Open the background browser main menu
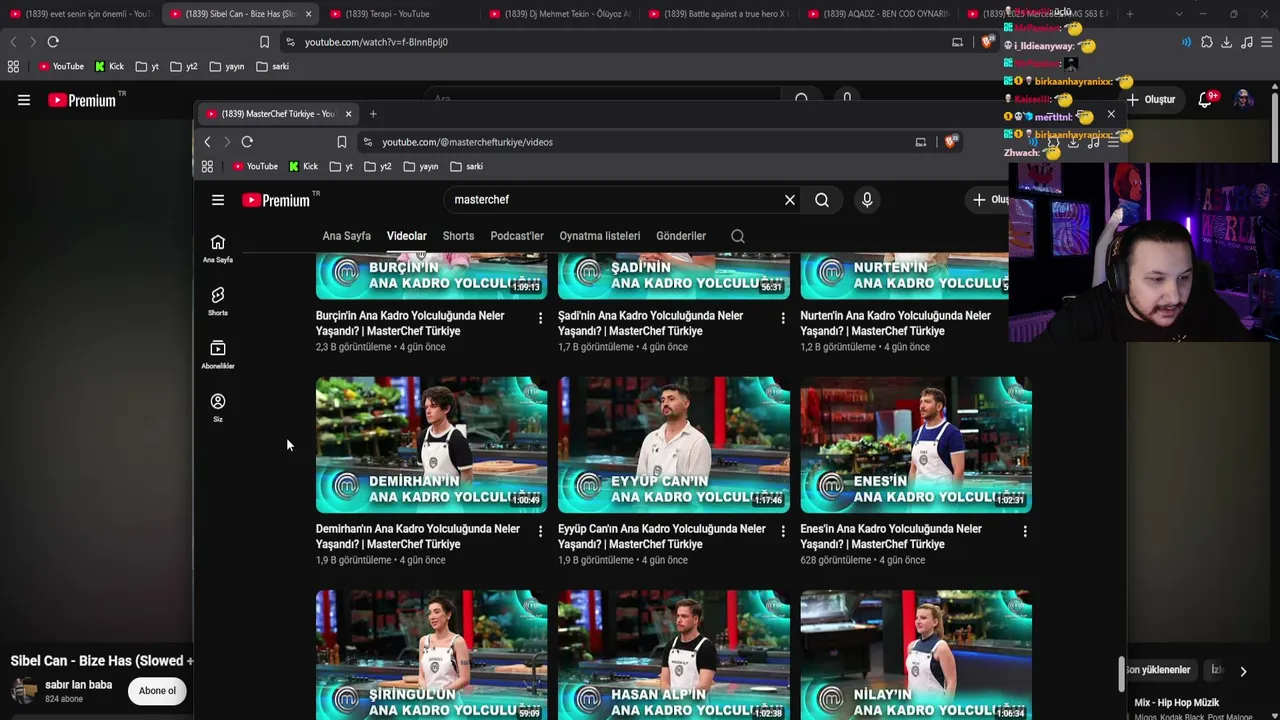The height and width of the screenshot is (720, 1280). coord(1266,42)
